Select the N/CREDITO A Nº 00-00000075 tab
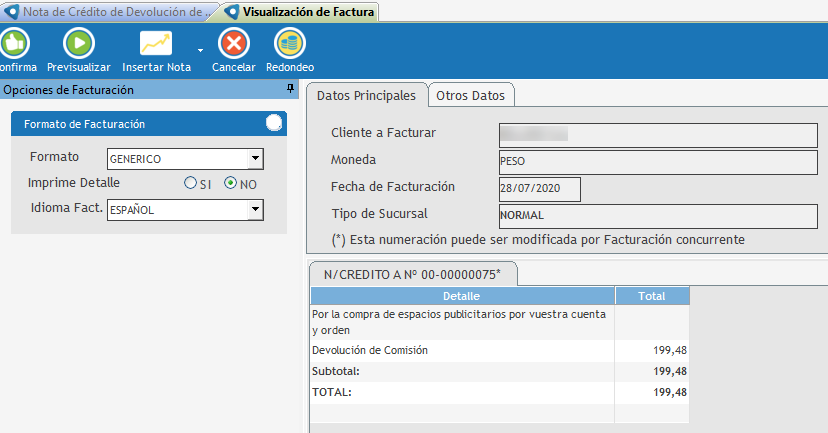This screenshot has height=433, width=828. pos(412,275)
